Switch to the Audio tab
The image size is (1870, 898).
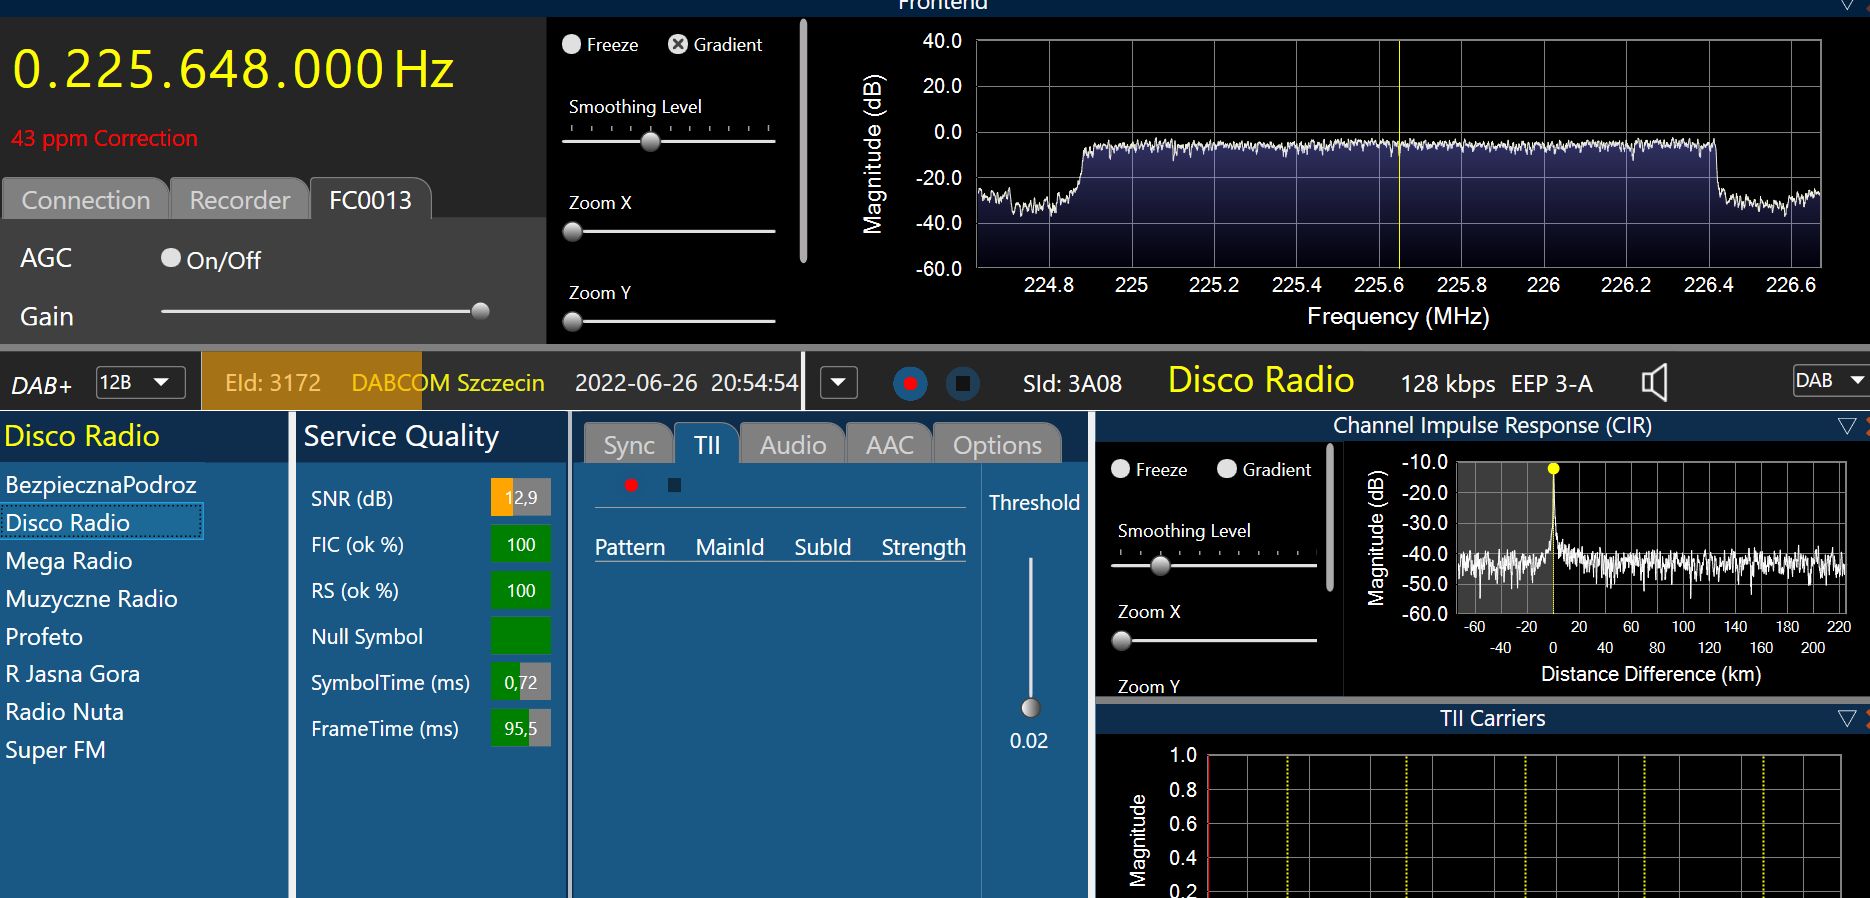coord(792,445)
